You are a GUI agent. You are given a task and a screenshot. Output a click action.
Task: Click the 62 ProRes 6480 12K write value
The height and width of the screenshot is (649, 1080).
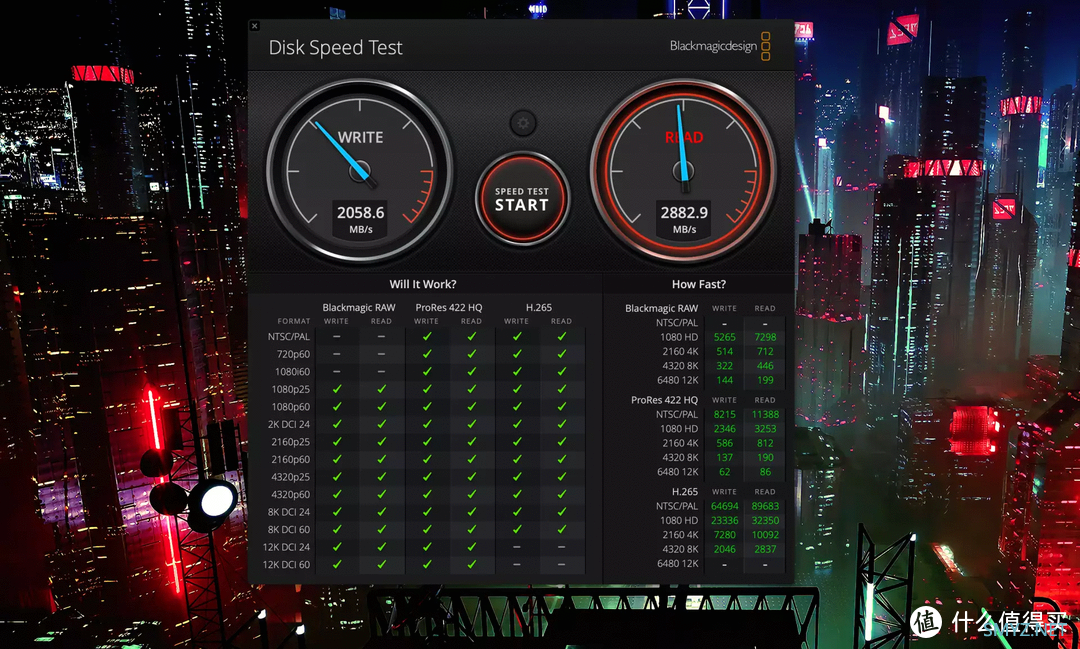pos(725,472)
